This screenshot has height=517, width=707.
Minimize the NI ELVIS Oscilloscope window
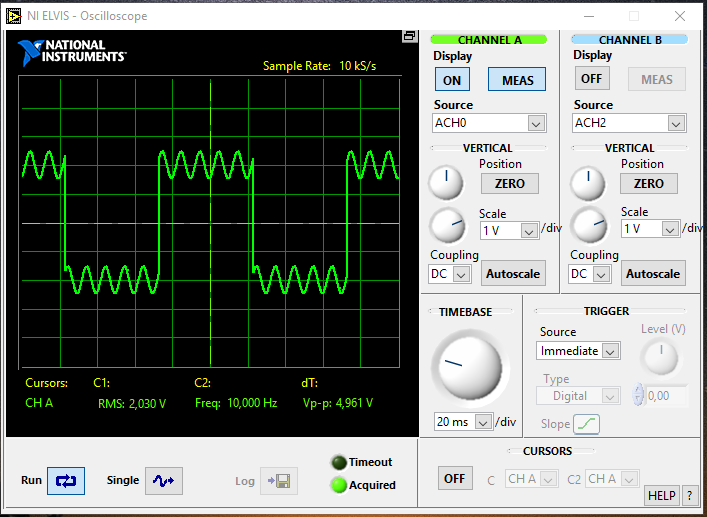588,16
